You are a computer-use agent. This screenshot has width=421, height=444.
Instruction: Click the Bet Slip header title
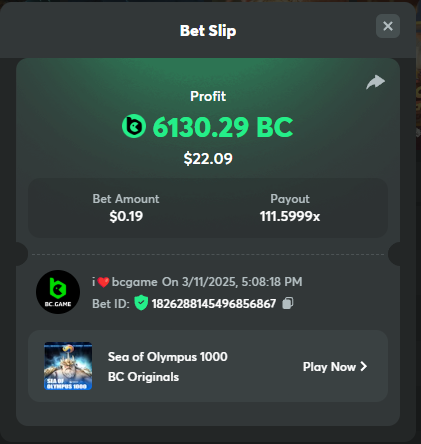pyautogui.click(x=208, y=31)
